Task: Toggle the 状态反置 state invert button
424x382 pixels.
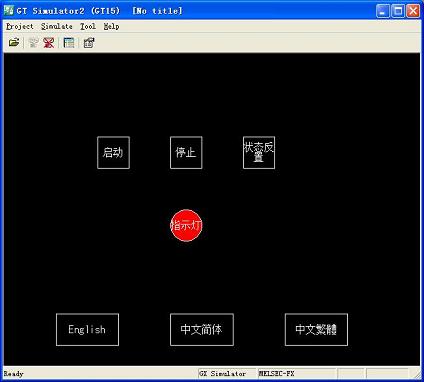Action: pyautogui.click(x=259, y=153)
